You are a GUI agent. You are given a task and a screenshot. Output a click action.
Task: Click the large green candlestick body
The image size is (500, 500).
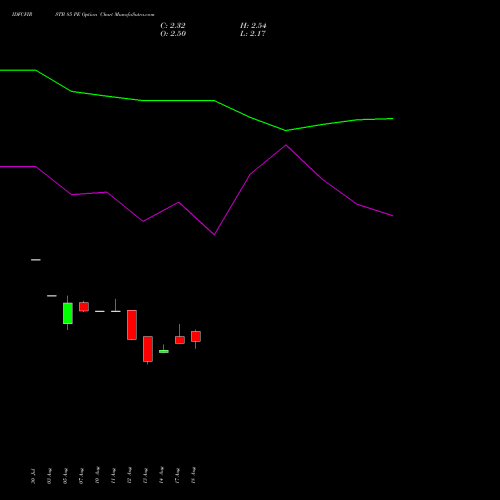pyautogui.click(x=68, y=313)
